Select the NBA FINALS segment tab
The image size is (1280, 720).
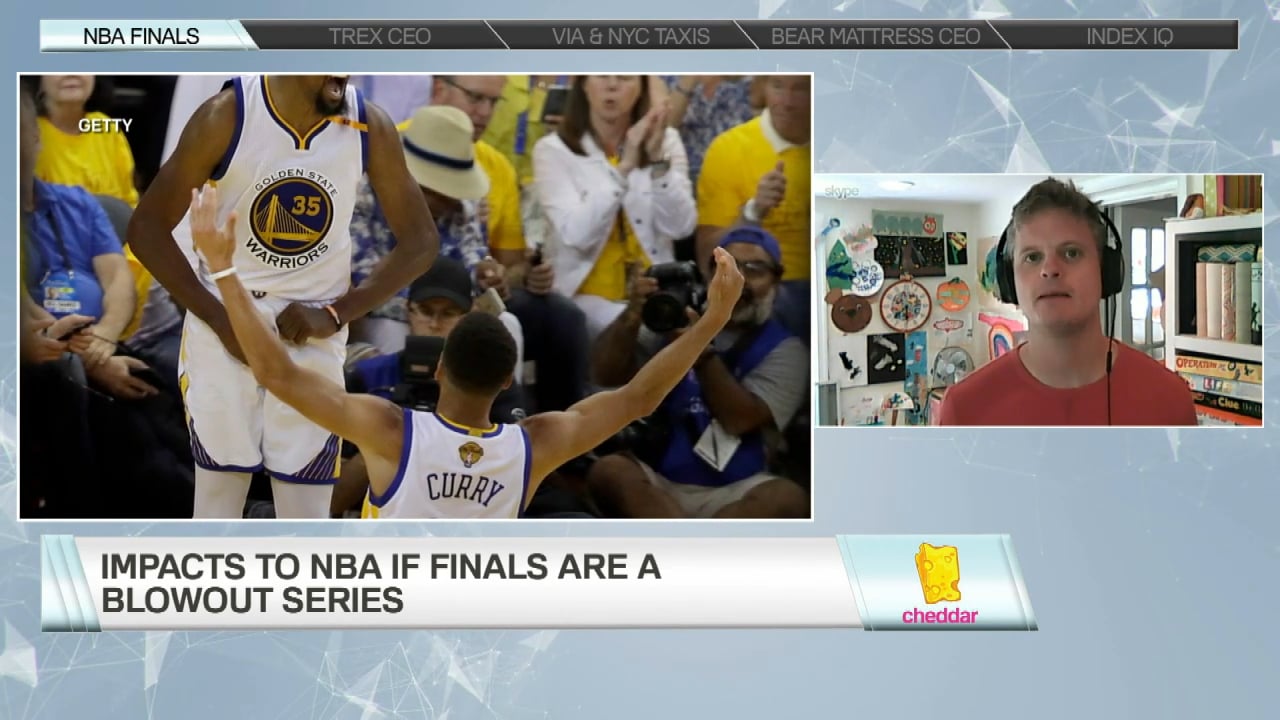(141, 36)
